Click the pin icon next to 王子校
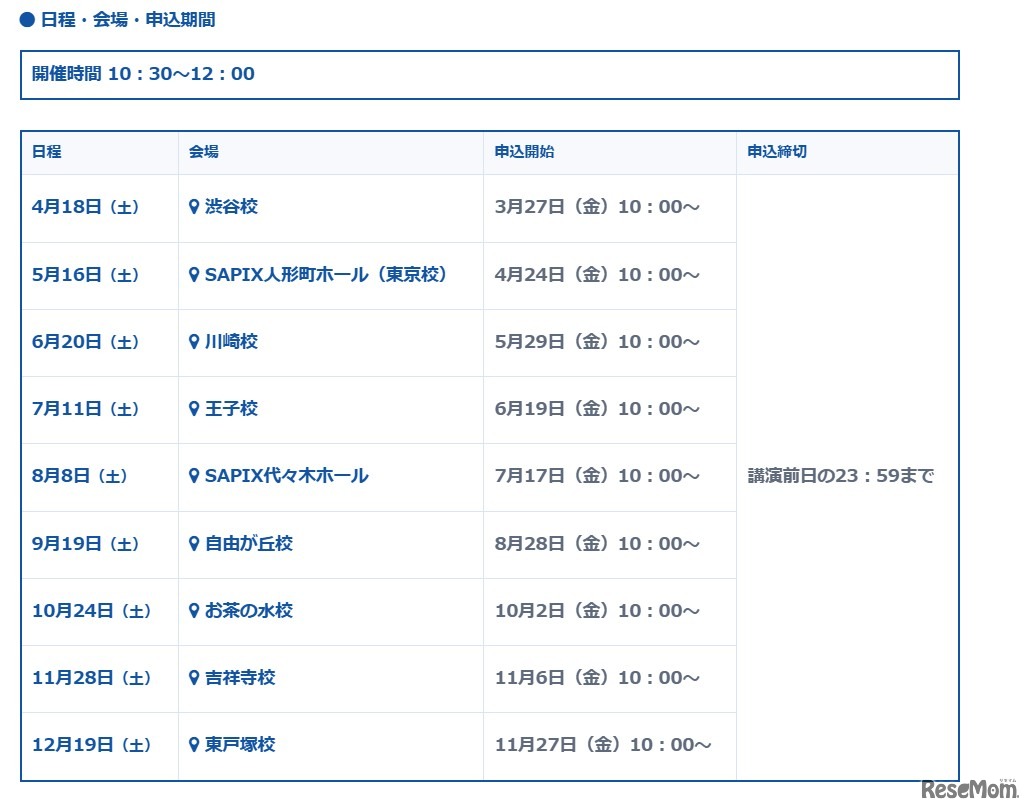 tap(195, 409)
